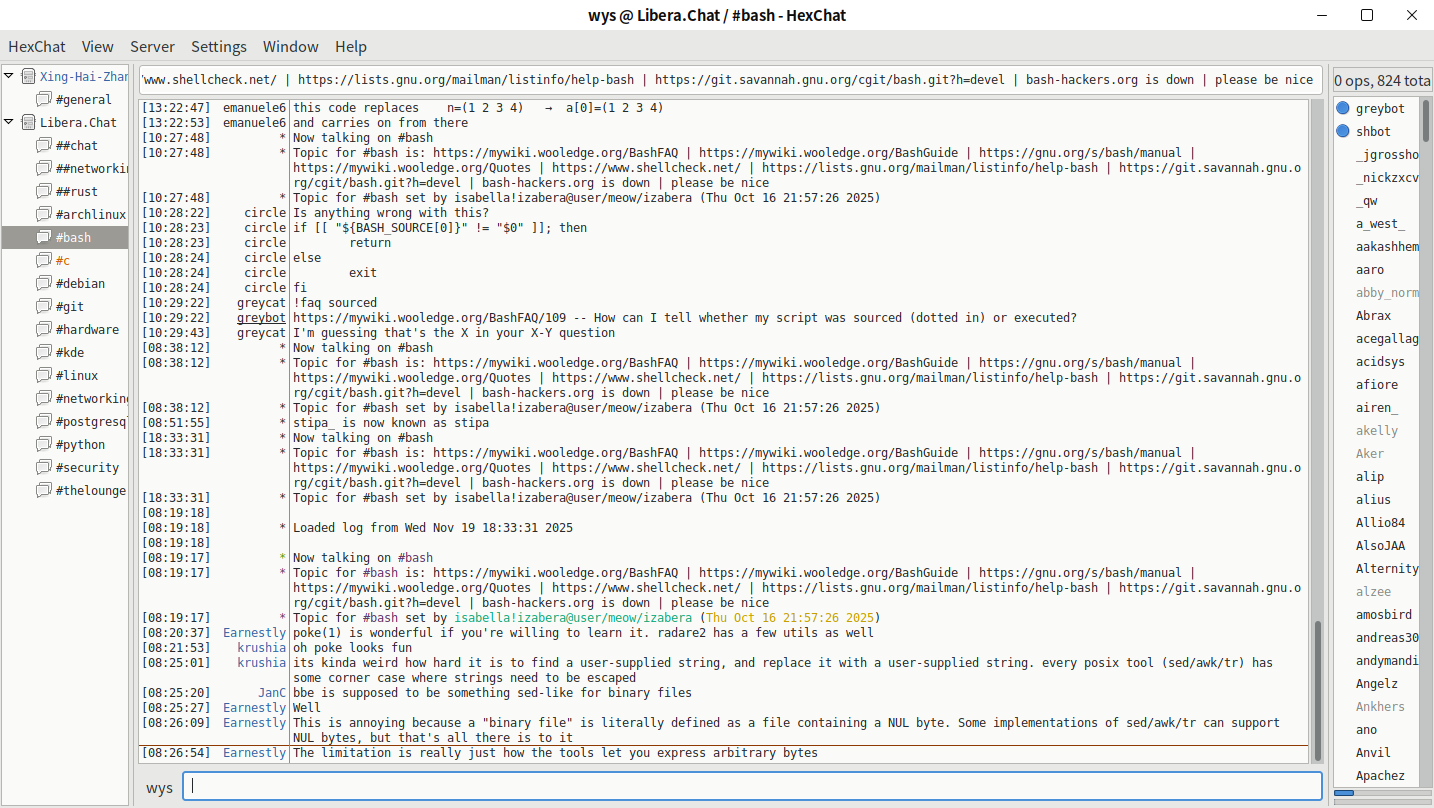Switch to the #debian channel
The image size is (1434, 808).
80,283
